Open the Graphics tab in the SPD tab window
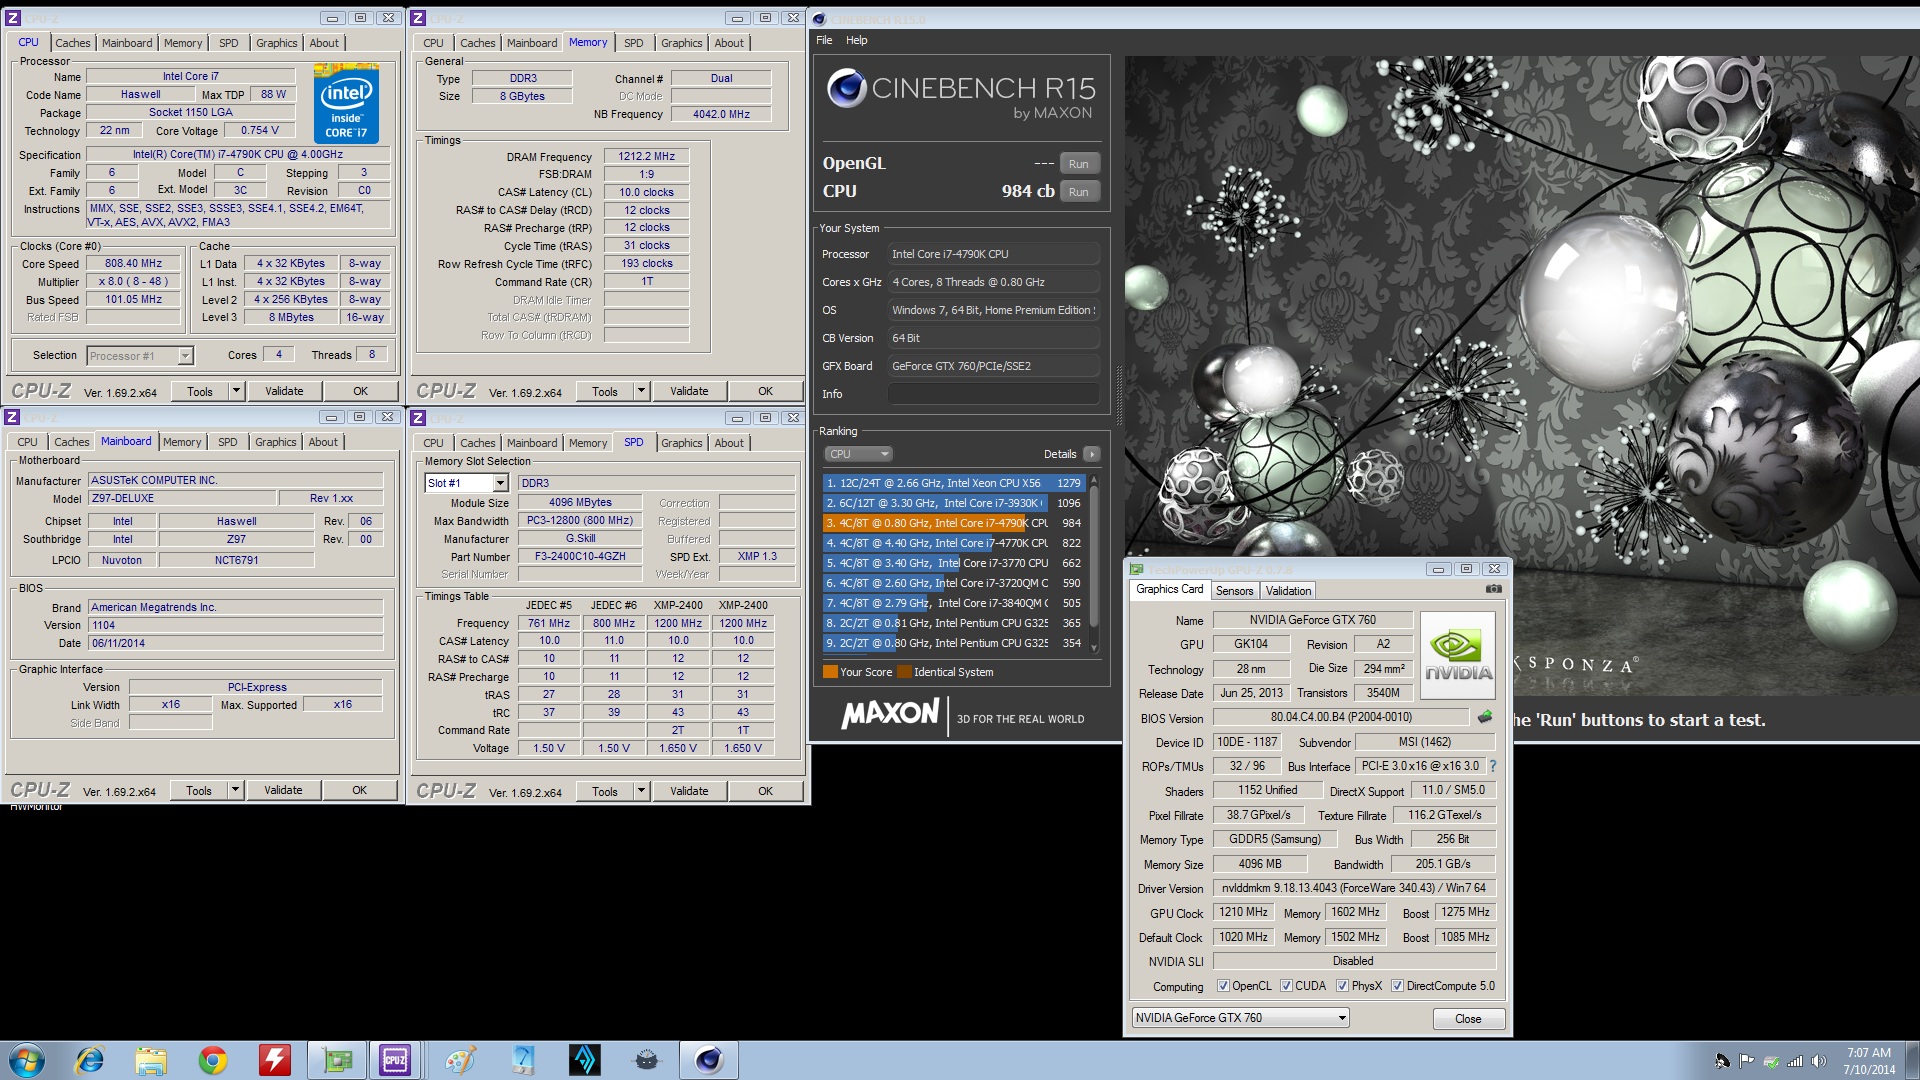The width and height of the screenshot is (1920, 1080). pos(682,443)
